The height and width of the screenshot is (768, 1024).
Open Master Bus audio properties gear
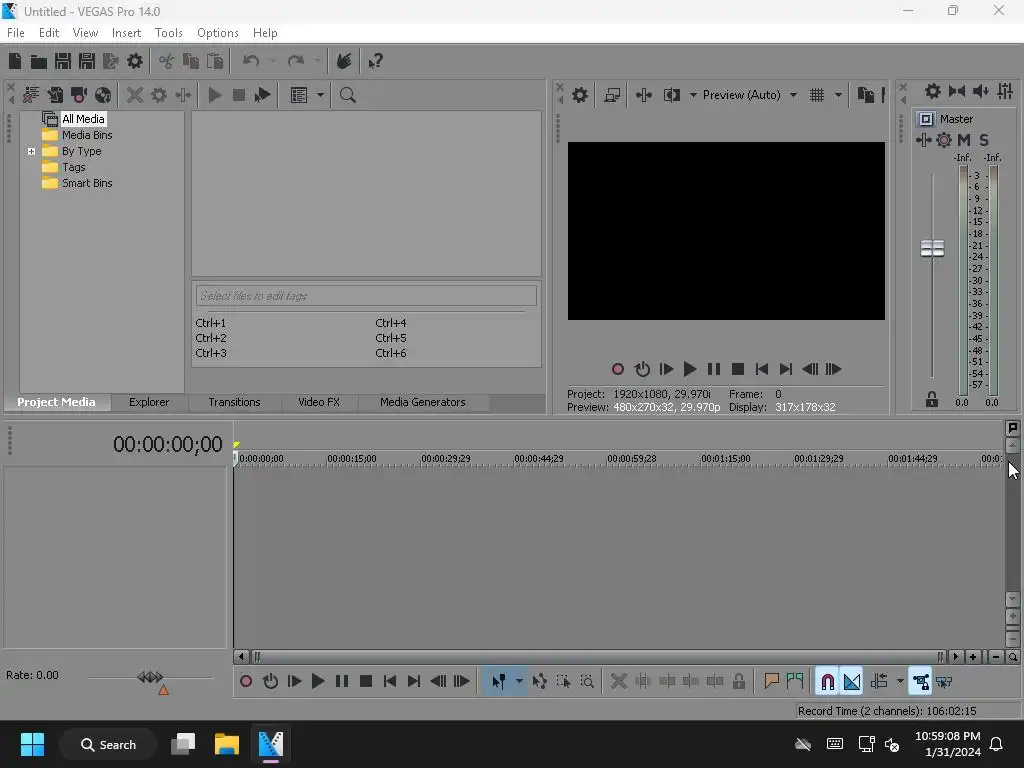pyautogui.click(x=933, y=91)
